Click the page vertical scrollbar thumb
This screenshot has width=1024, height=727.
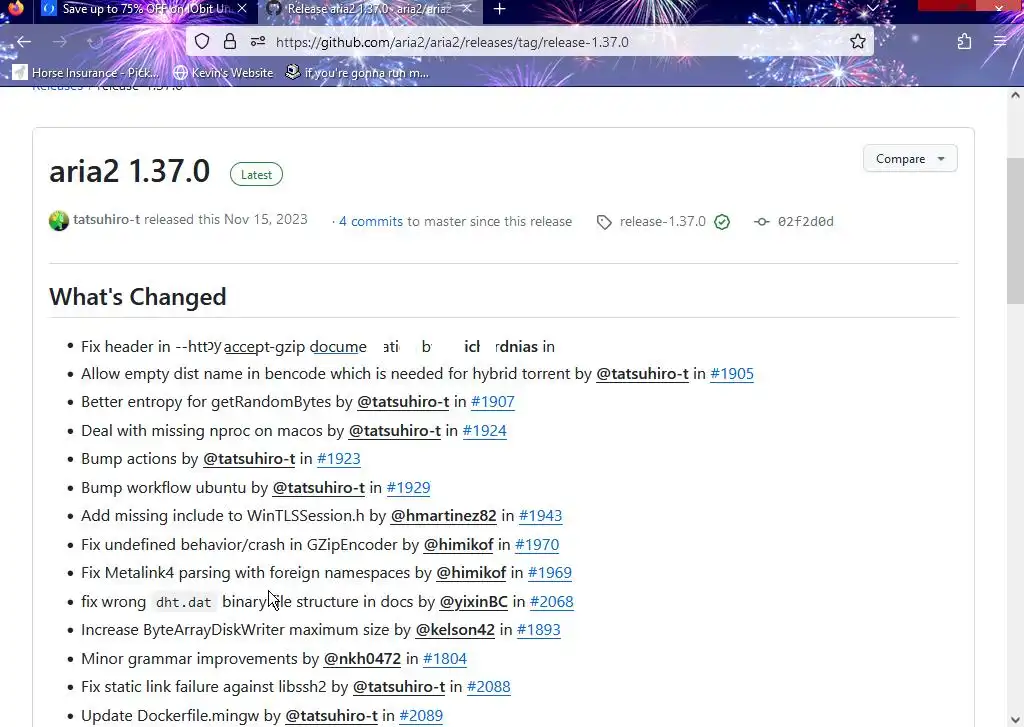(1015, 230)
